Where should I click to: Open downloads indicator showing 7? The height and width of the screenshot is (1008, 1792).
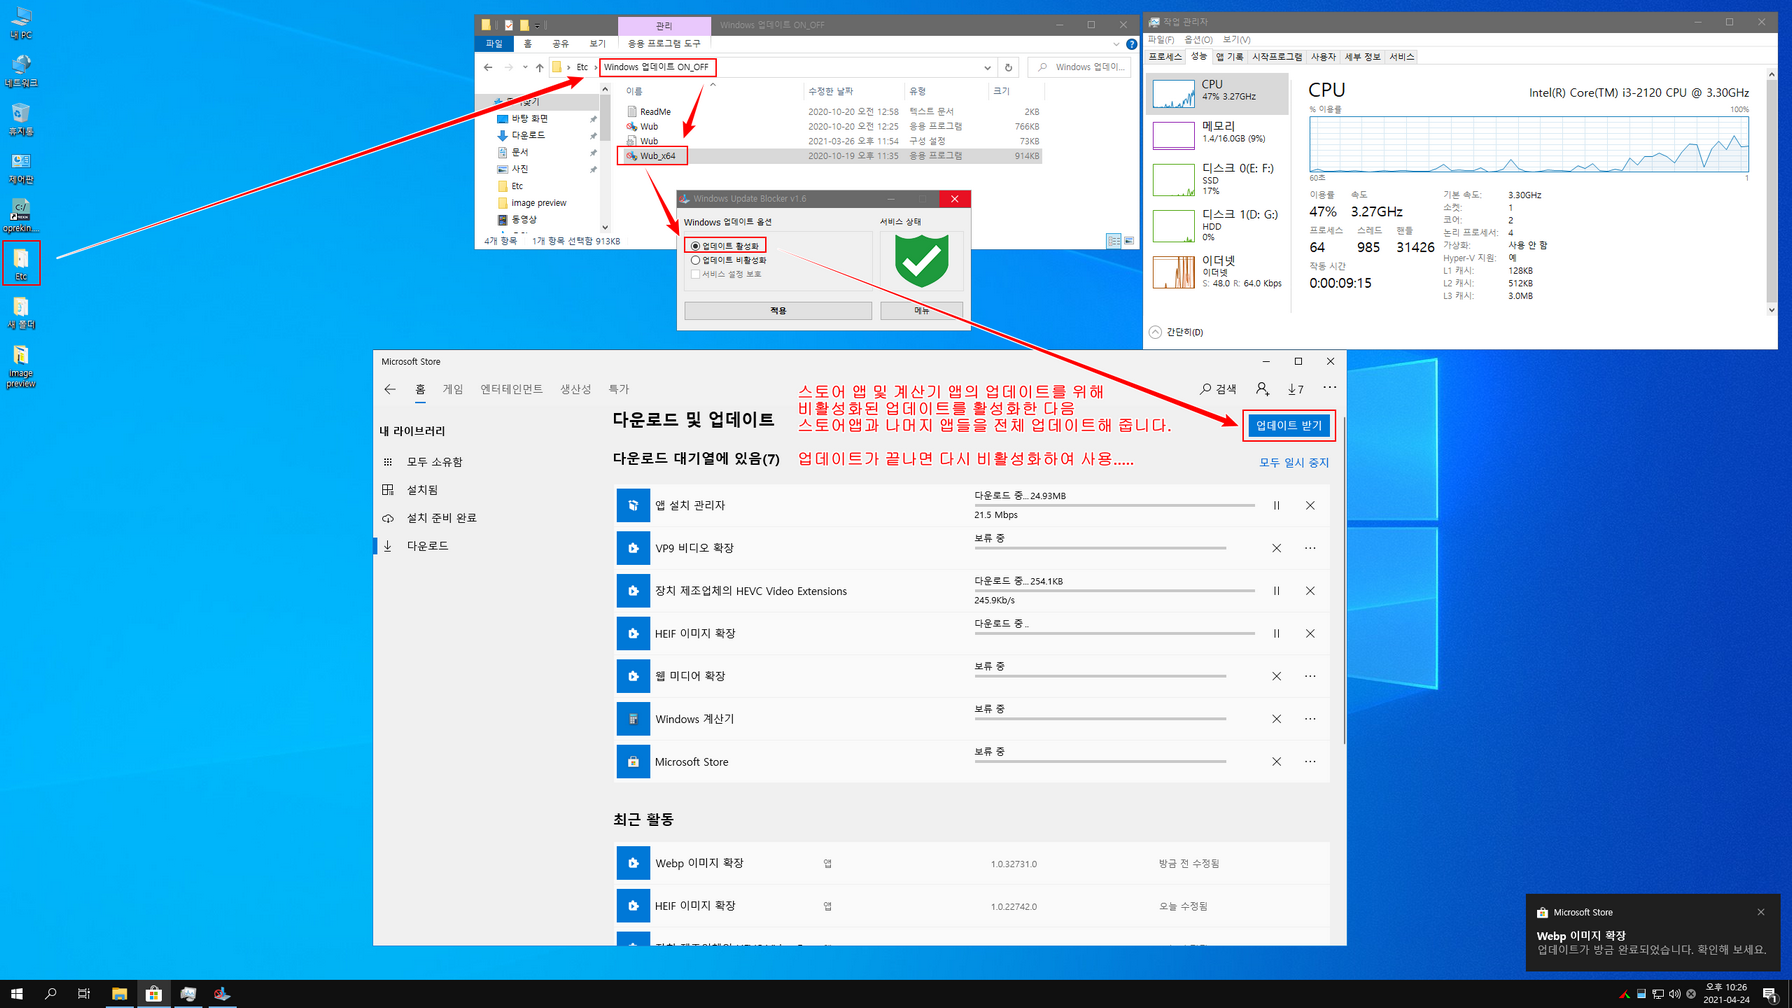(1295, 389)
